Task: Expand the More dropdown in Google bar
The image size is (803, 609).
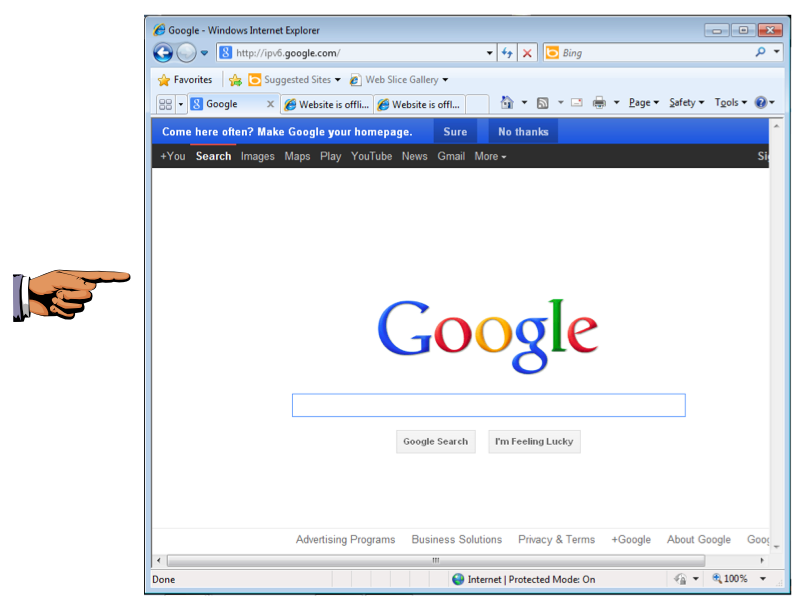Action: [490, 156]
